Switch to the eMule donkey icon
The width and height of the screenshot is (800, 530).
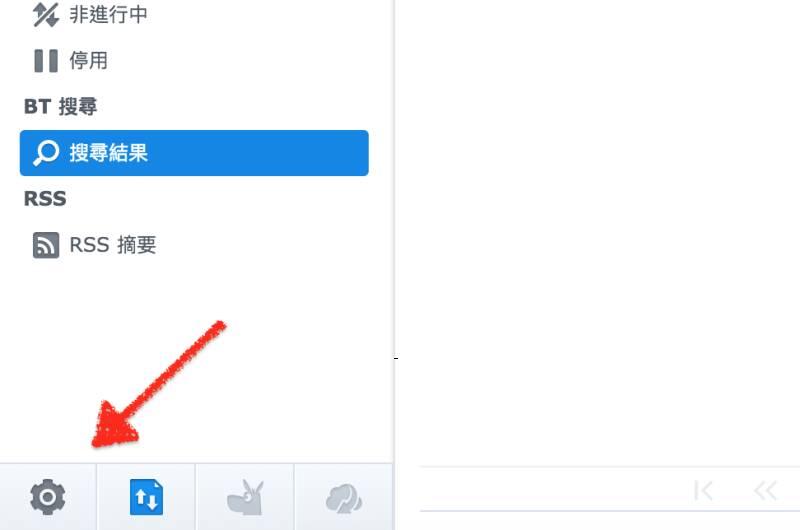click(x=245, y=497)
